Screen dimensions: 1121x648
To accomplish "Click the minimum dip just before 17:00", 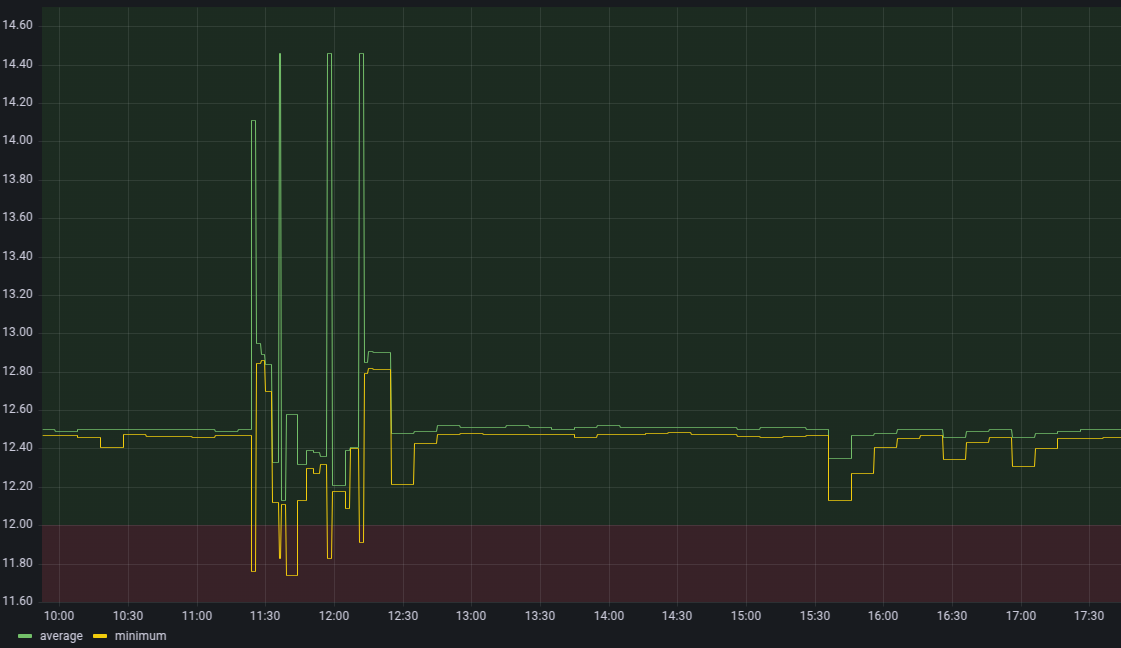I will pos(1023,467).
